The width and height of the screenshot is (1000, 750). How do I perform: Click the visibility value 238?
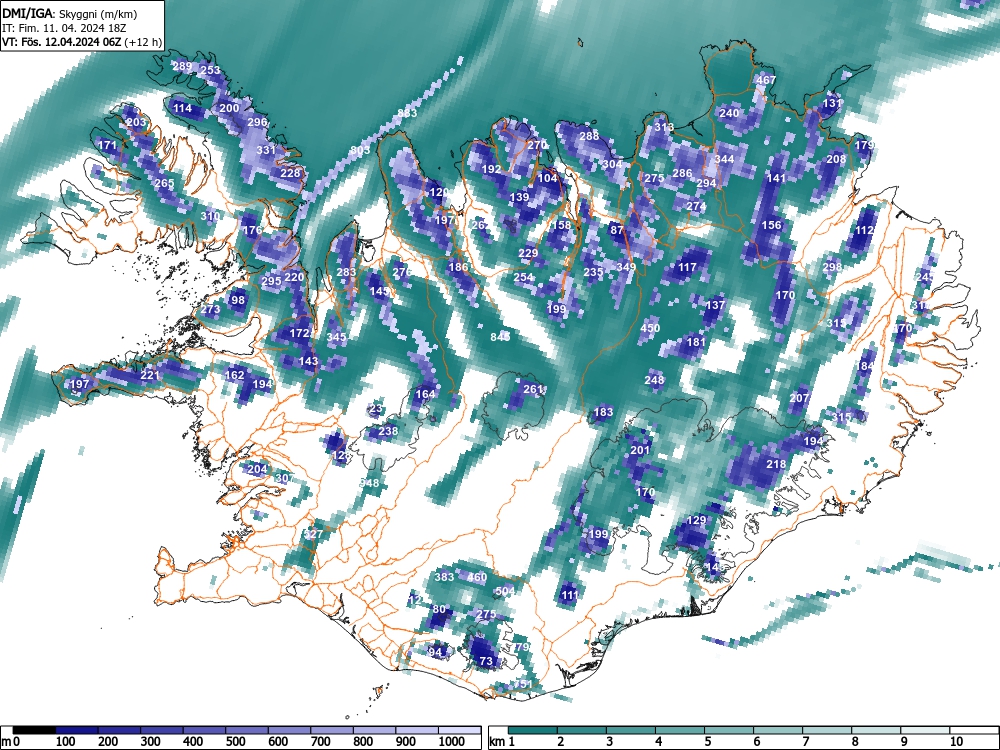tap(388, 432)
